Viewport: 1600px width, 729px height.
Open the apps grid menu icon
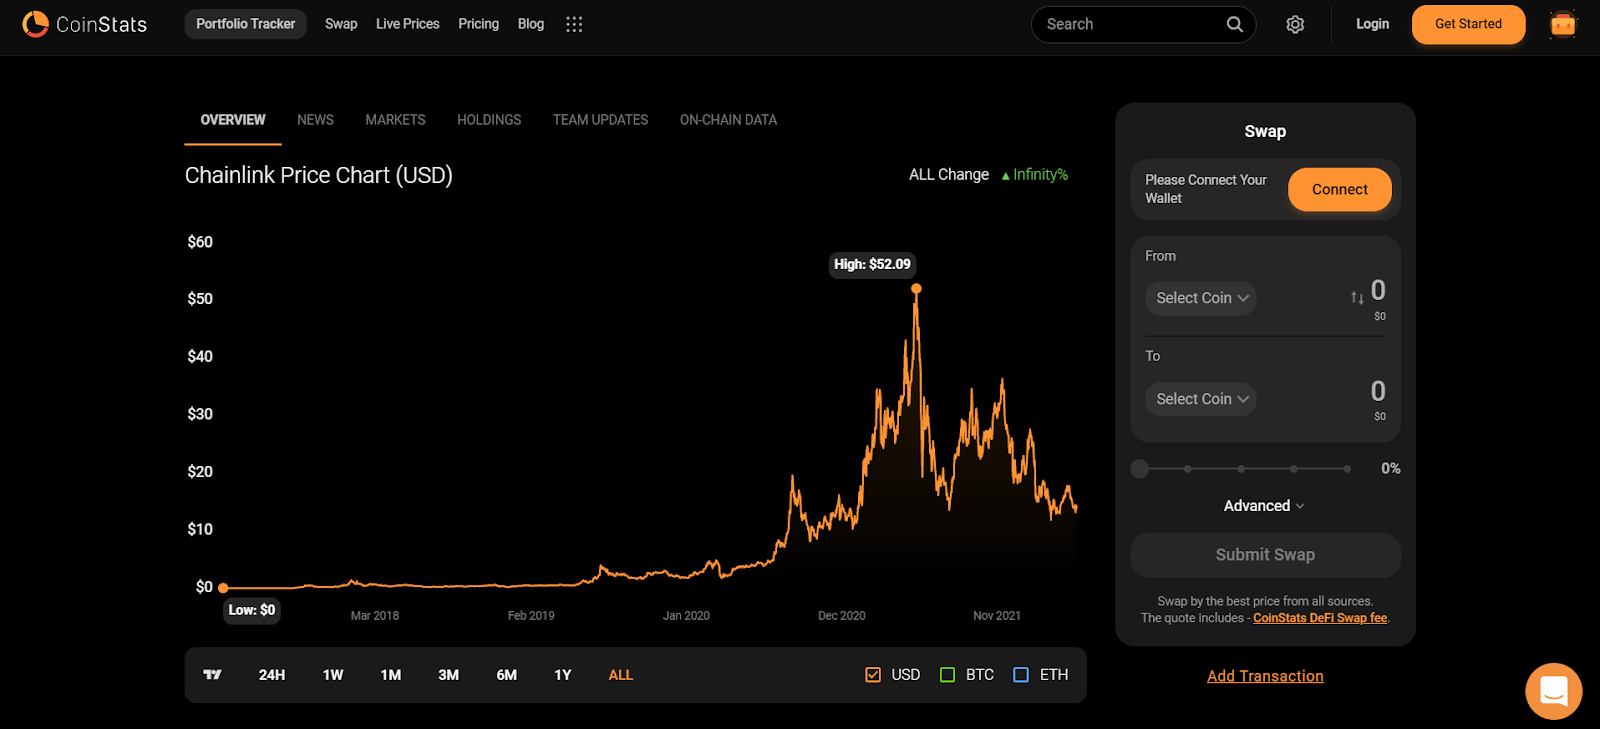574,24
